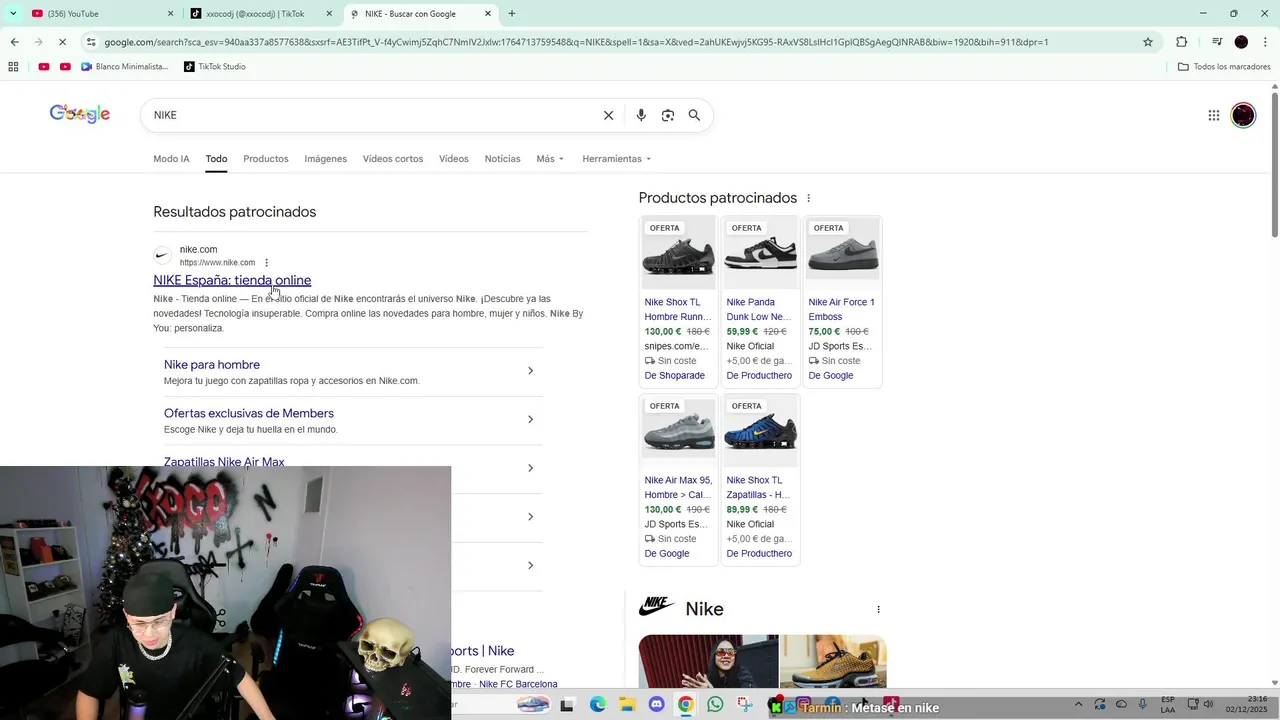This screenshot has height=720, width=1280.
Task: Open Google account avatar in page header
Action: tap(1243, 115)
